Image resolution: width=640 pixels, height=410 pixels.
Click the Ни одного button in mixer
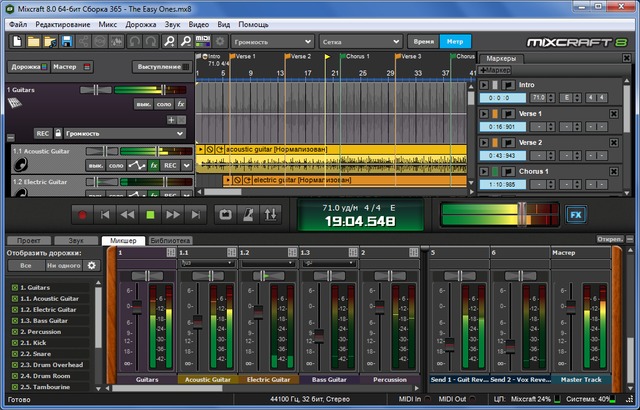coord(63,266)
